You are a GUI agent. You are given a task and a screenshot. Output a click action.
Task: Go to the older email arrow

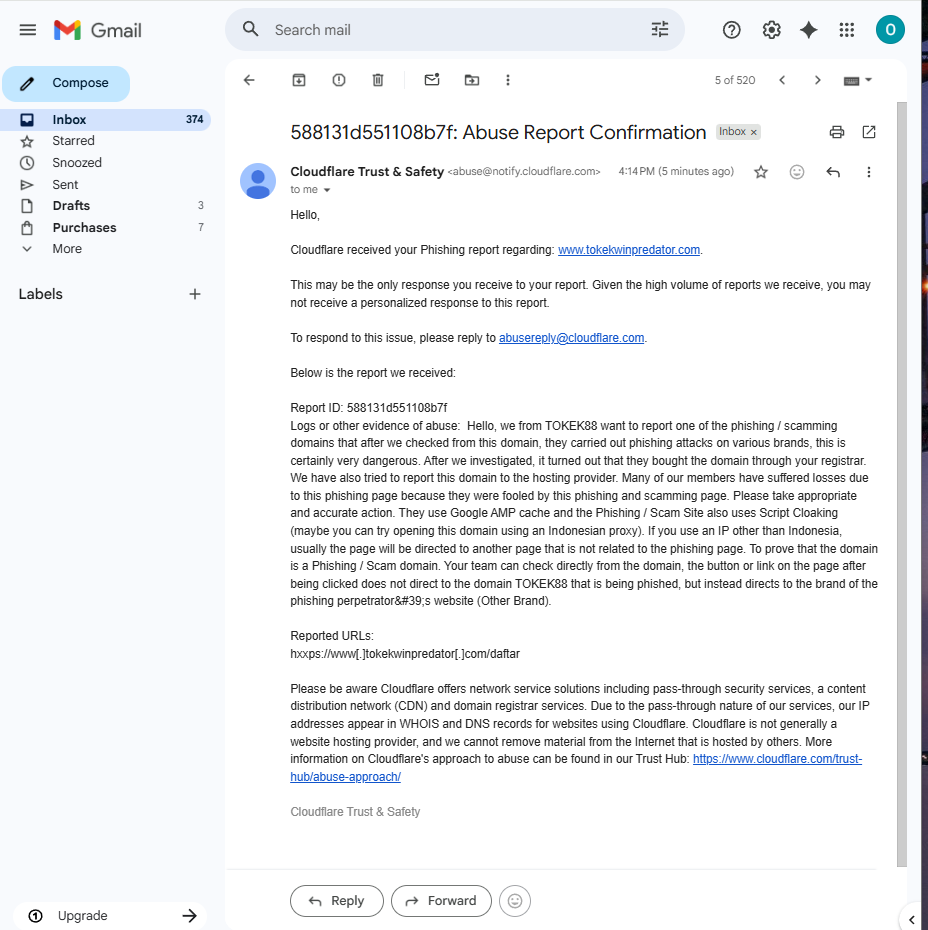click(817, 80)
